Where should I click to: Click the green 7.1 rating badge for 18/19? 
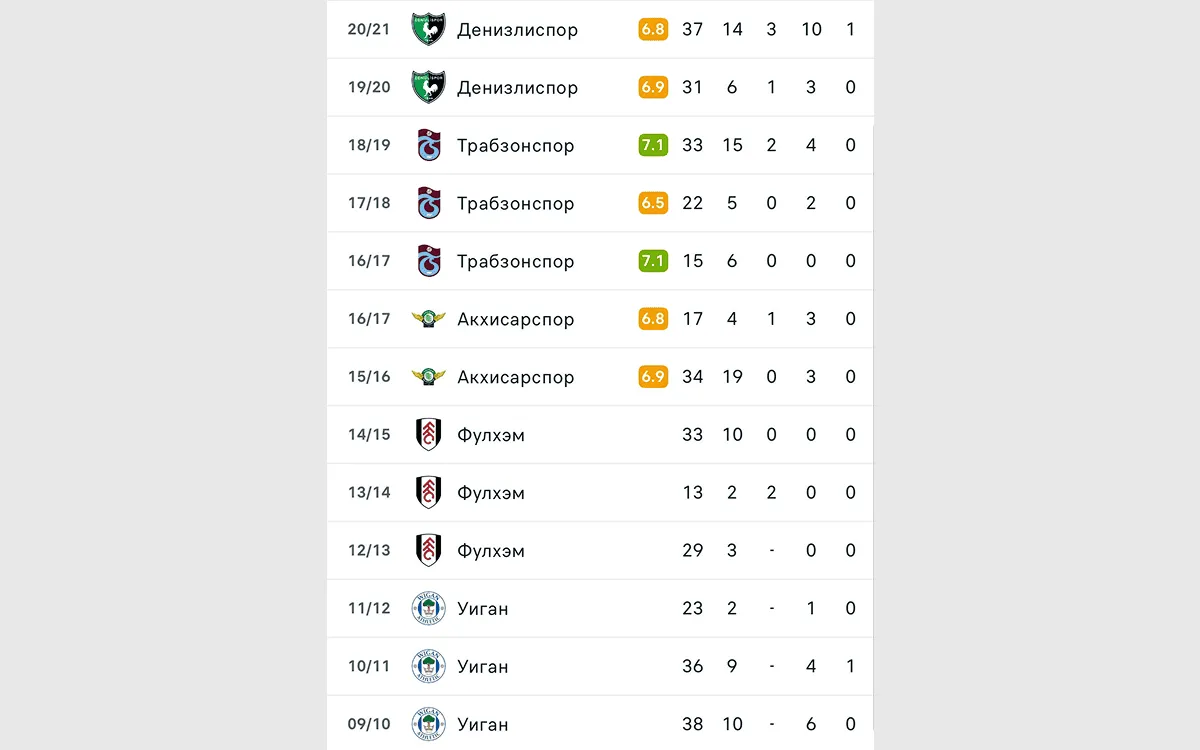pos(652,145)
